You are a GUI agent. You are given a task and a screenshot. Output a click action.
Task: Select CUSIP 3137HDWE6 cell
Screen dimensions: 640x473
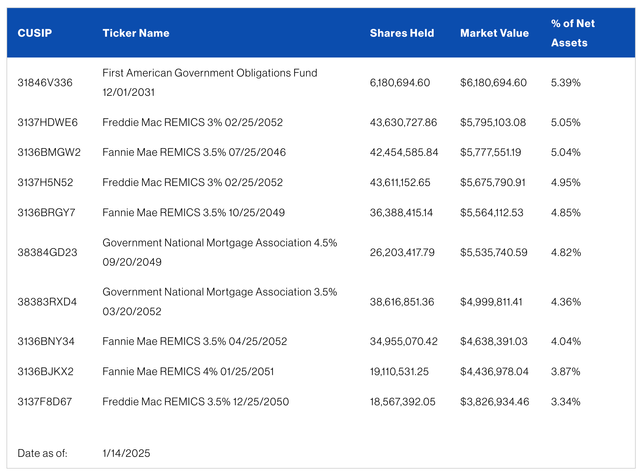point(47,122)
